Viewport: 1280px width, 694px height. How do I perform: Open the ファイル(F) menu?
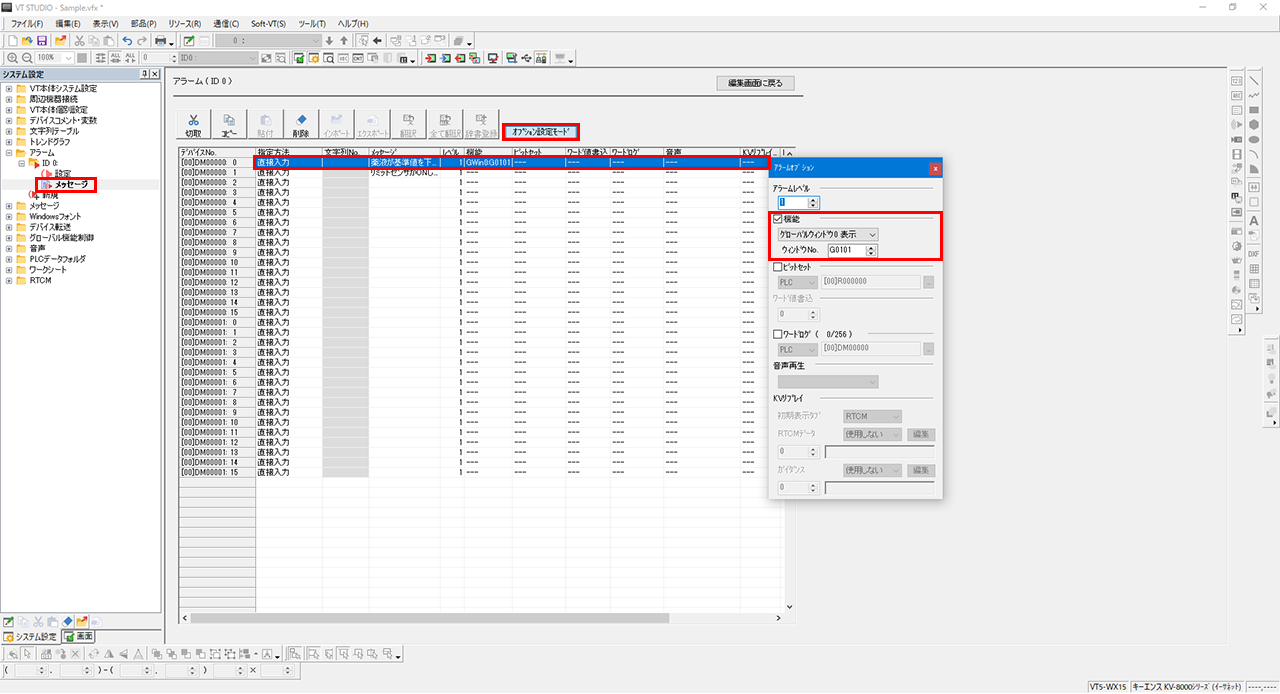pyautogui.click(x=26, y=23)
